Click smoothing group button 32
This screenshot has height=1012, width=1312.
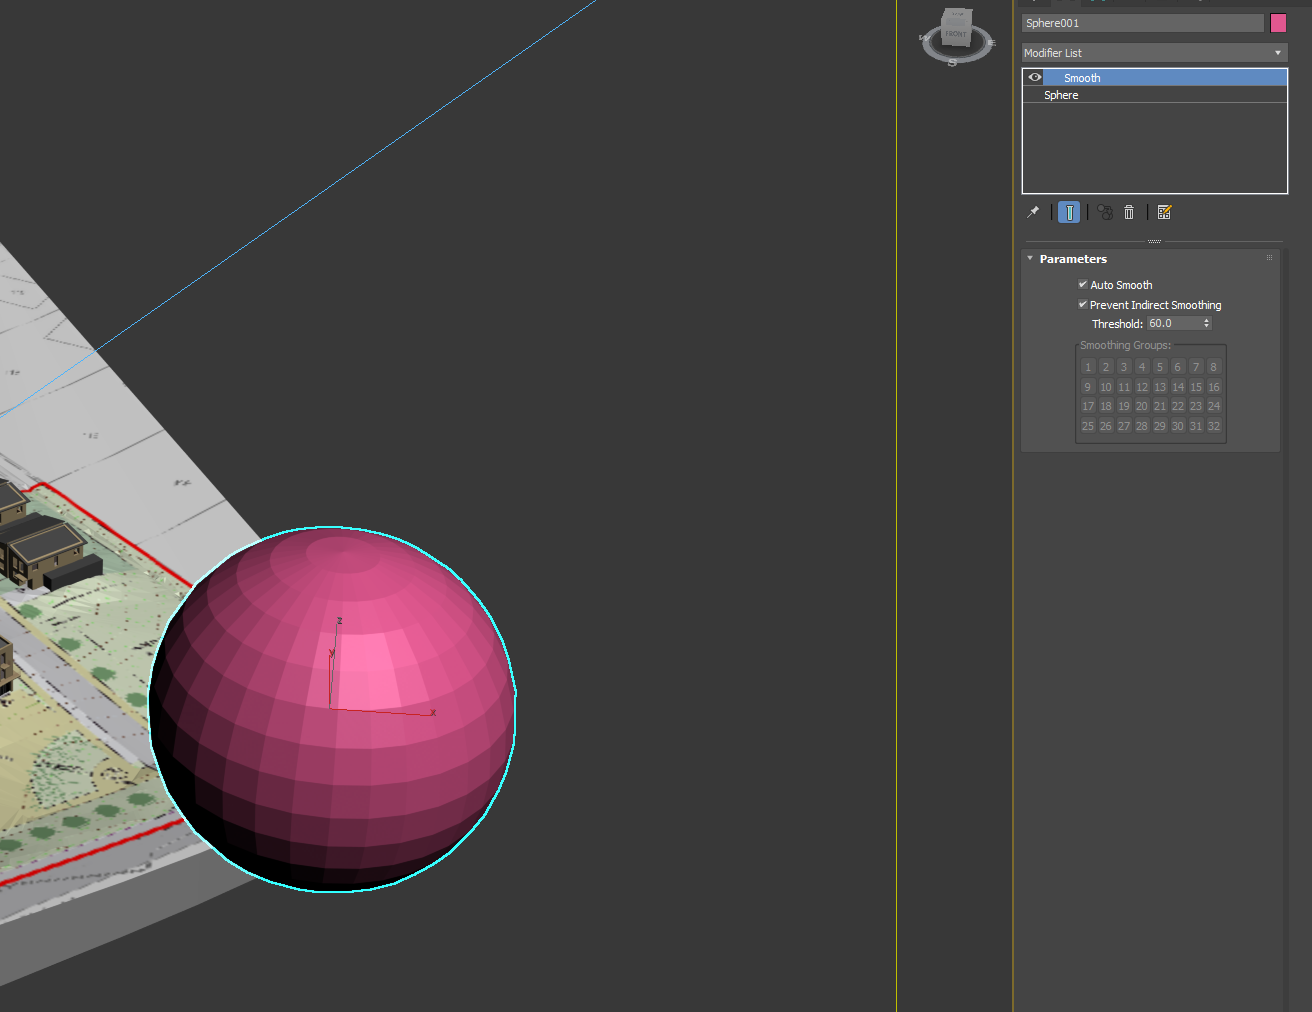(x=1214, y=426)
